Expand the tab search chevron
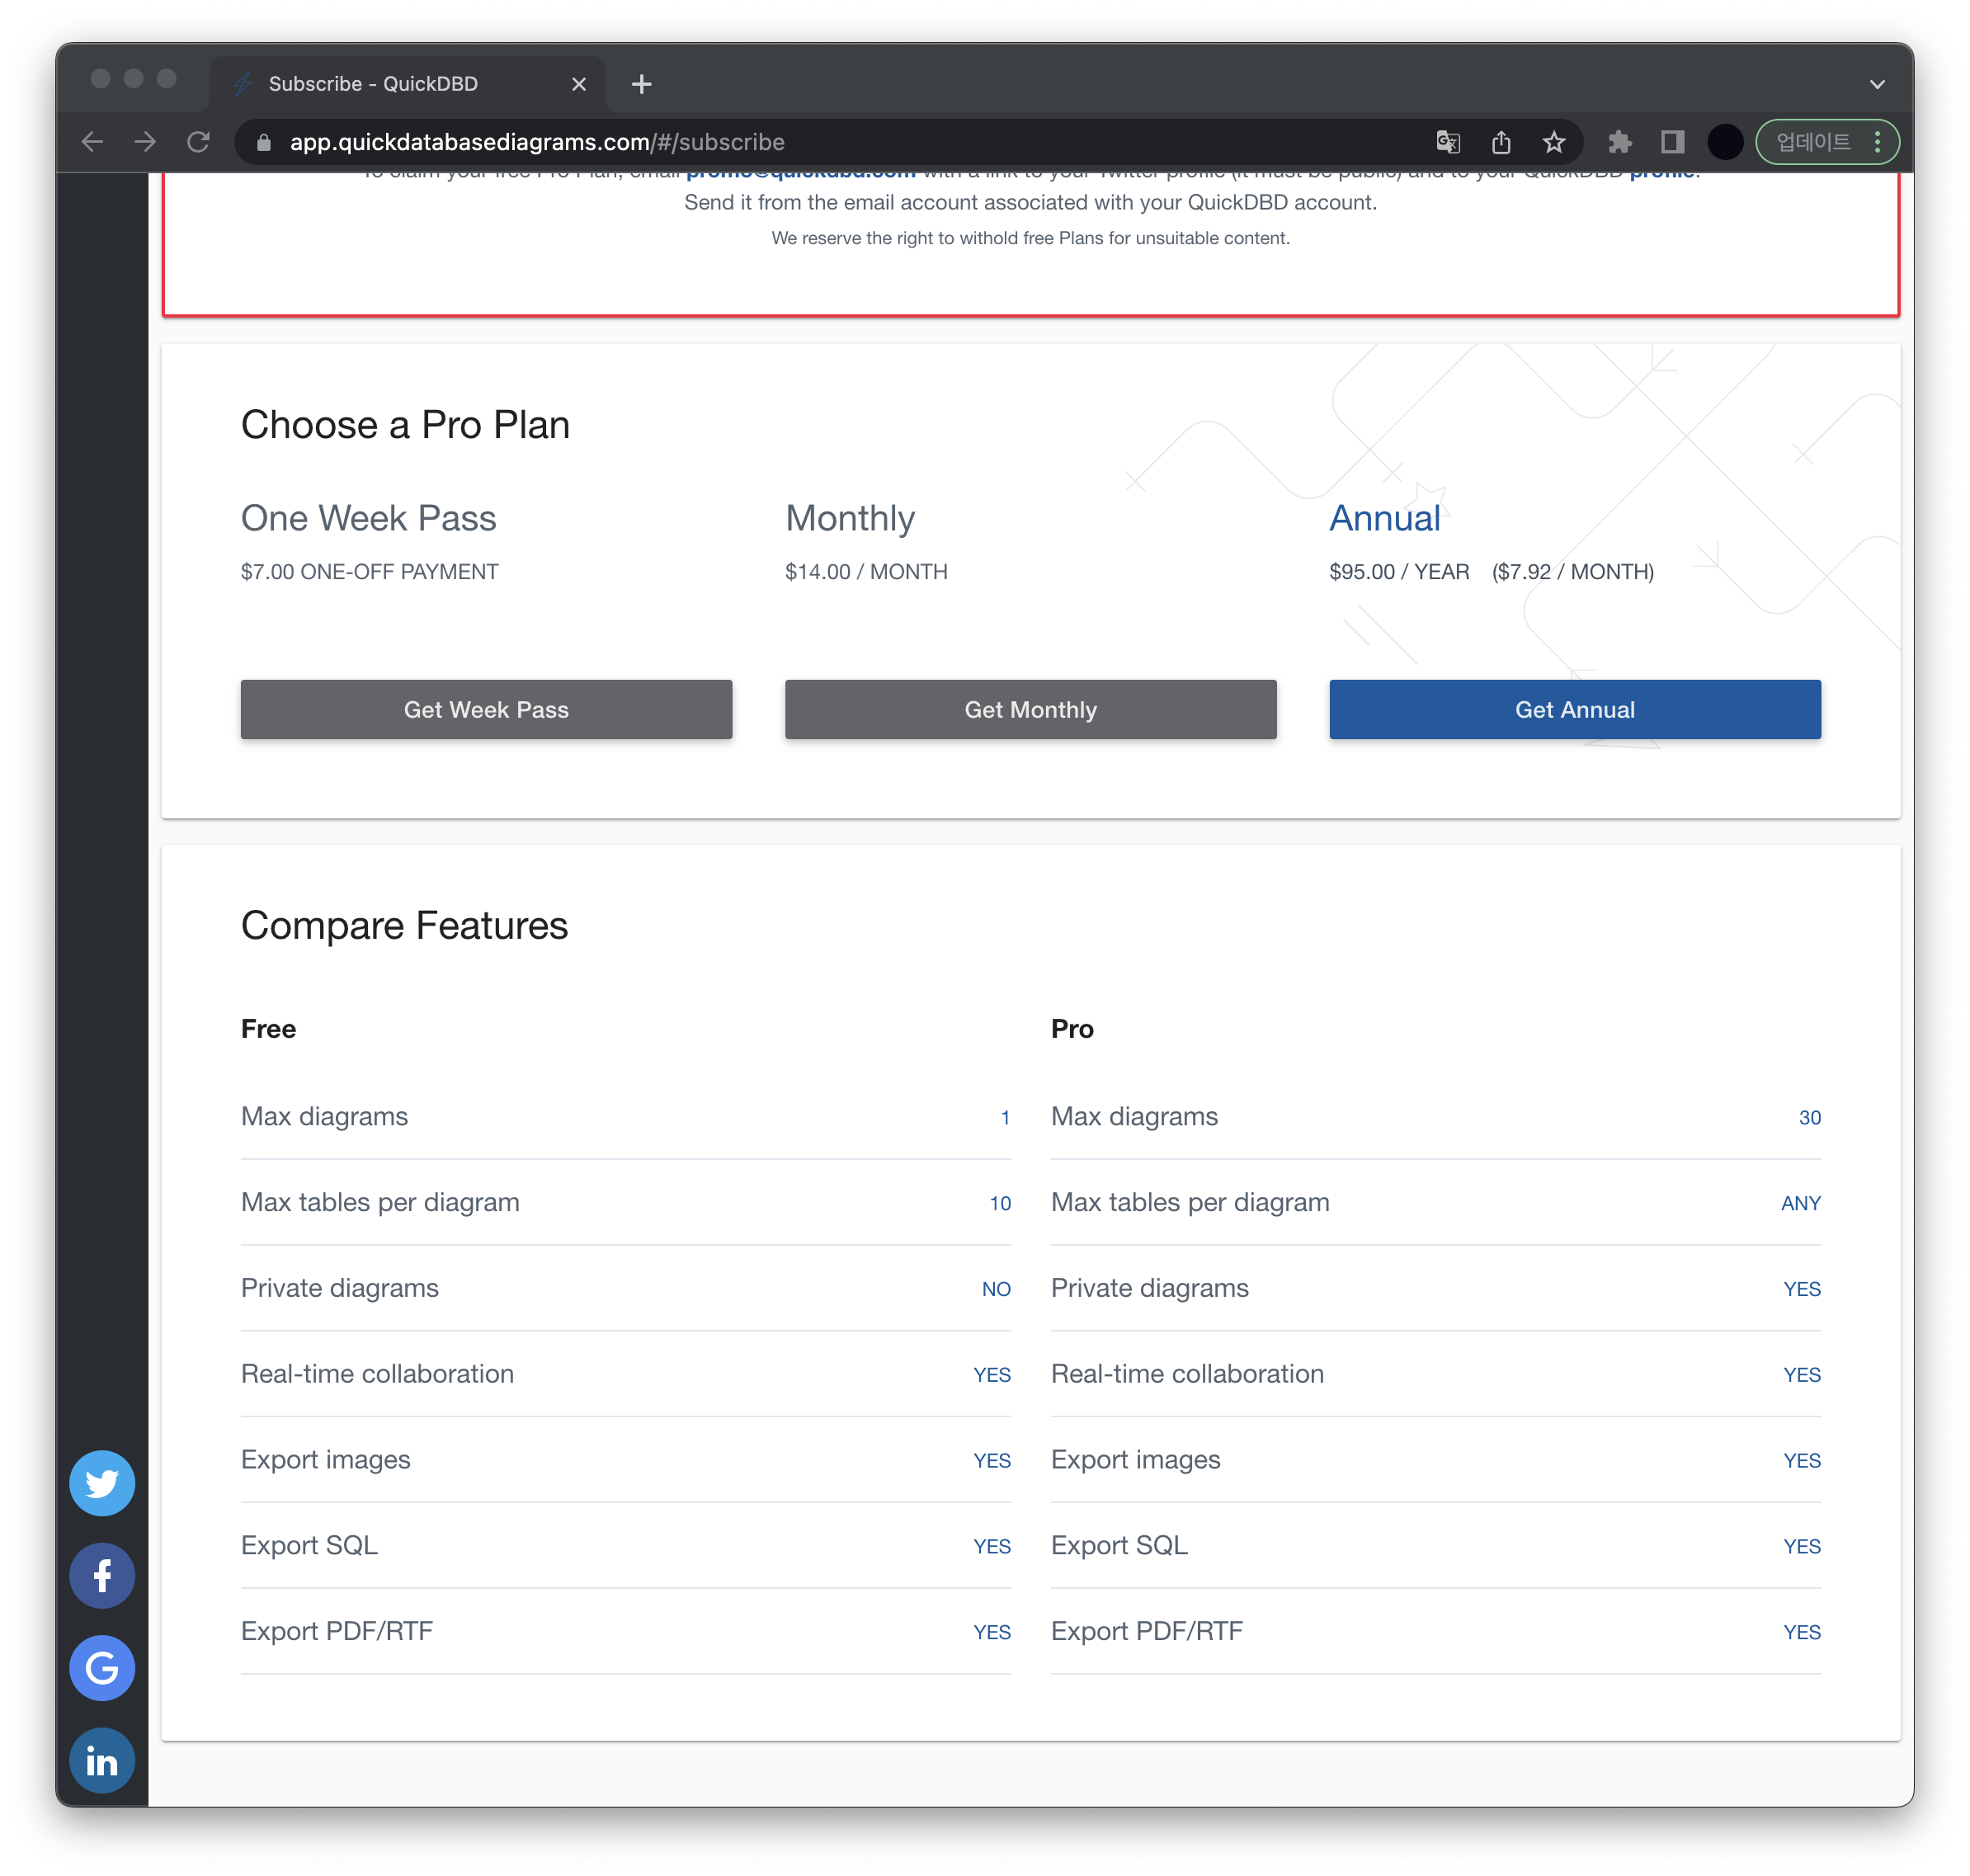 [x=1877, y=84]
